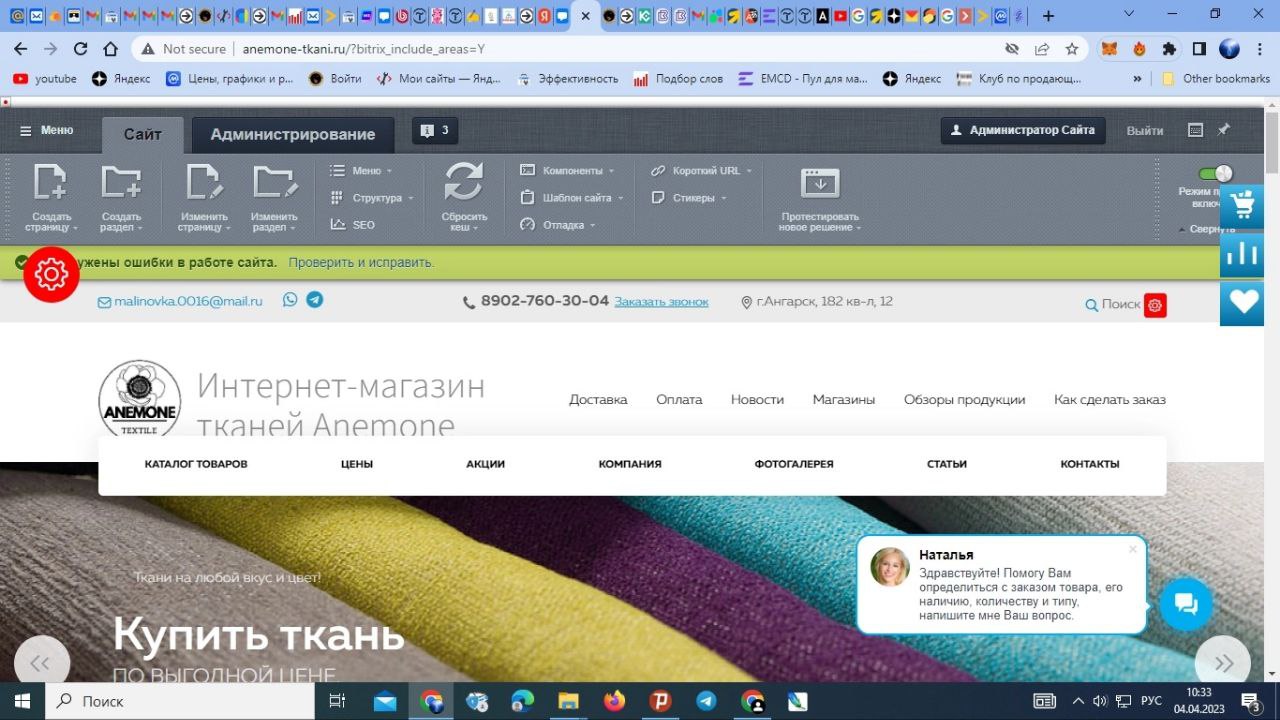Click Выйти to log out
1280x720 pixels.
pyautogui.click(x=1145, y=130)
